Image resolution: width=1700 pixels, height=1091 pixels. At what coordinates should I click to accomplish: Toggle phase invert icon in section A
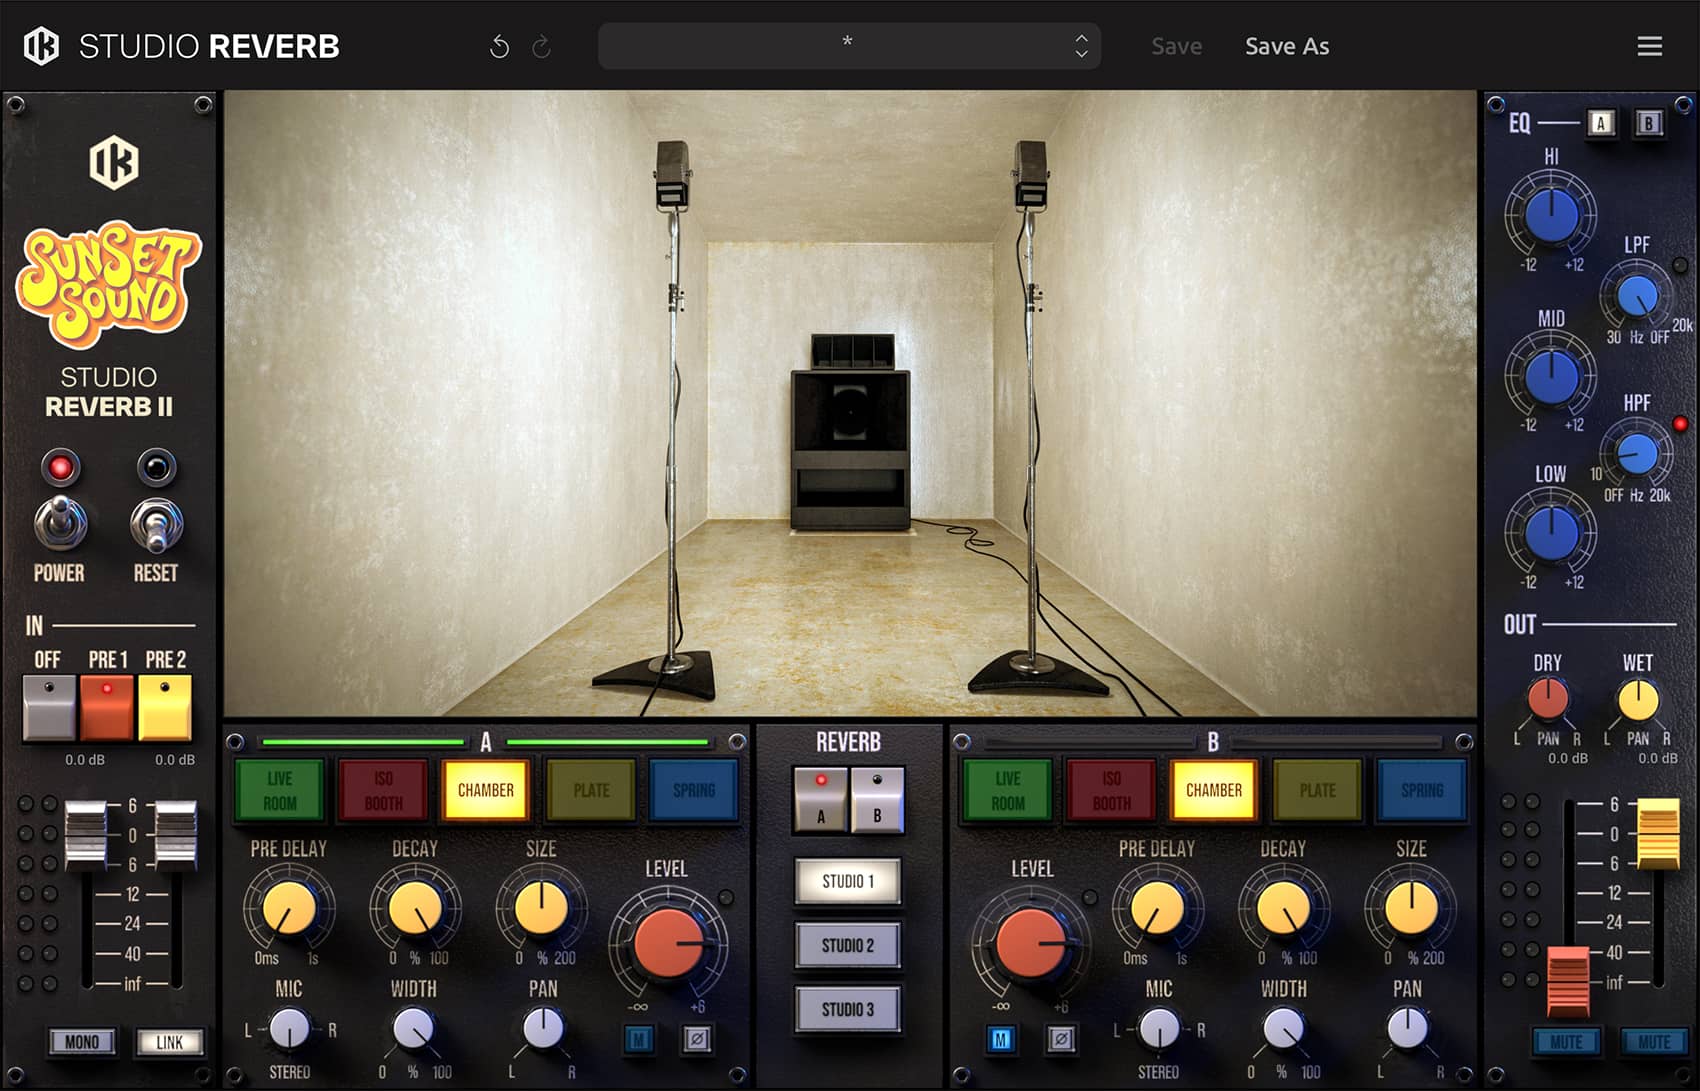(697, 1039)
